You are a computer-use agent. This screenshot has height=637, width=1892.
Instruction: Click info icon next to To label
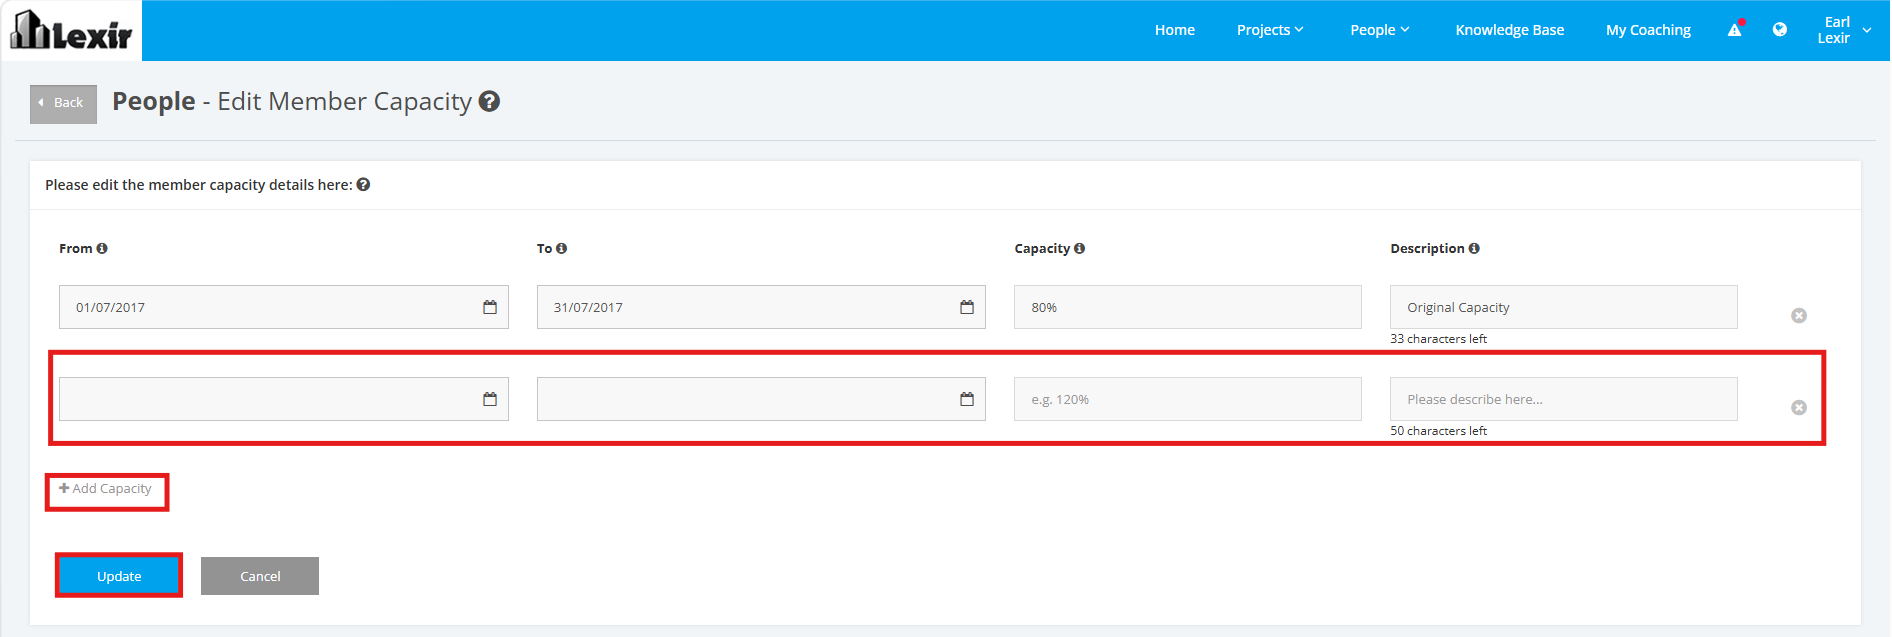click(561, 248)
